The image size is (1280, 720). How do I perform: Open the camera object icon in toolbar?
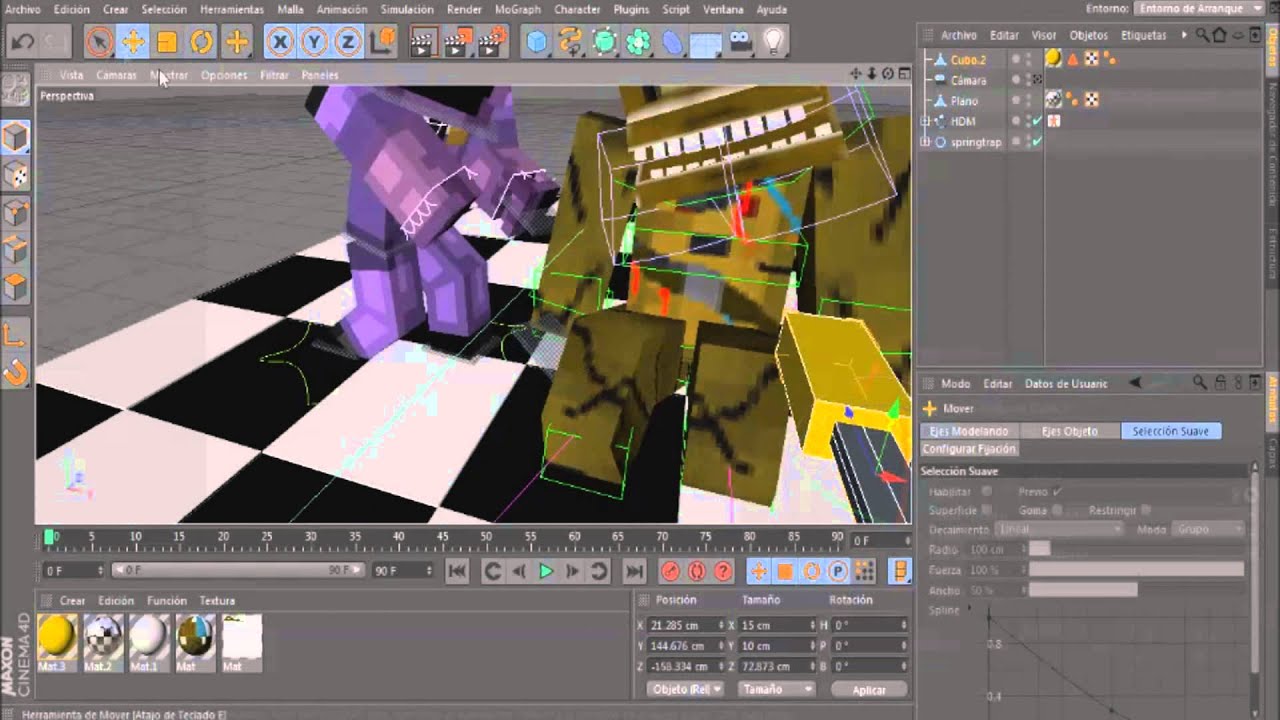740,42
